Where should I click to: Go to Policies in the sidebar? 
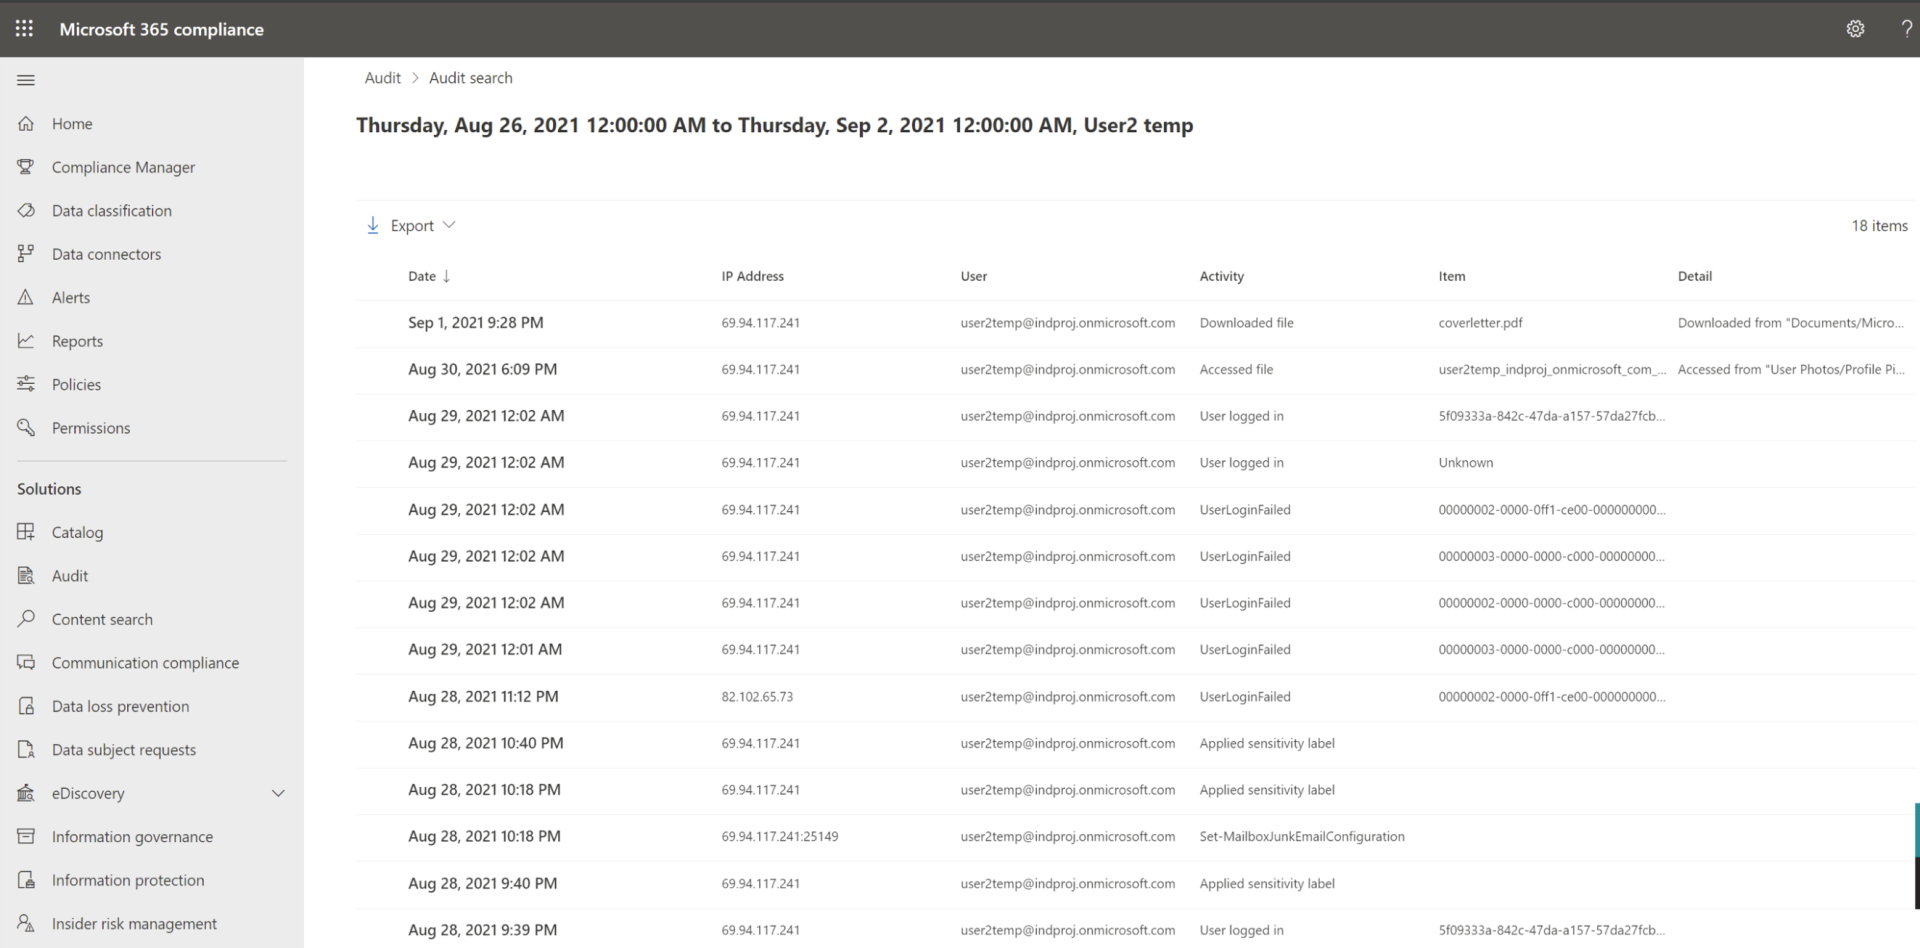point(76,384)
